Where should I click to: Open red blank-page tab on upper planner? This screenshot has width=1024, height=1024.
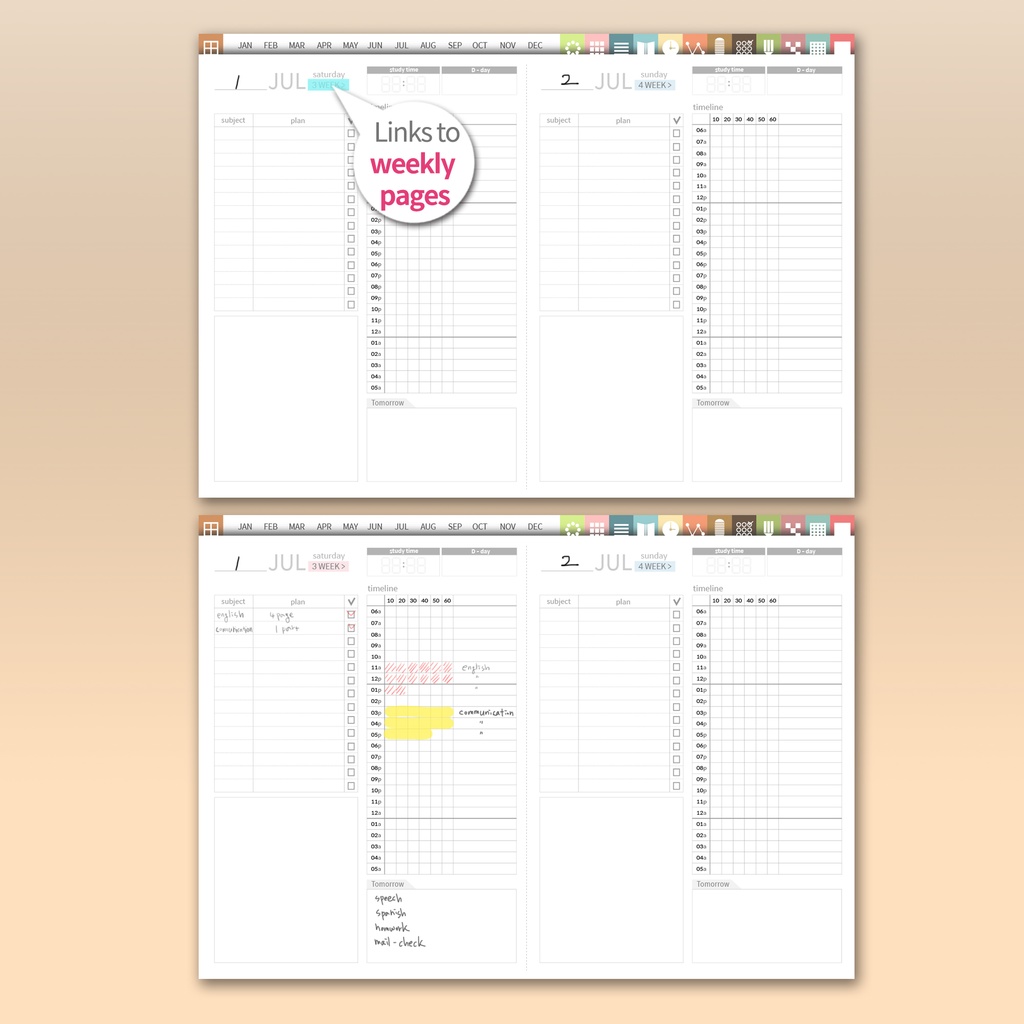tap(842, 45)
